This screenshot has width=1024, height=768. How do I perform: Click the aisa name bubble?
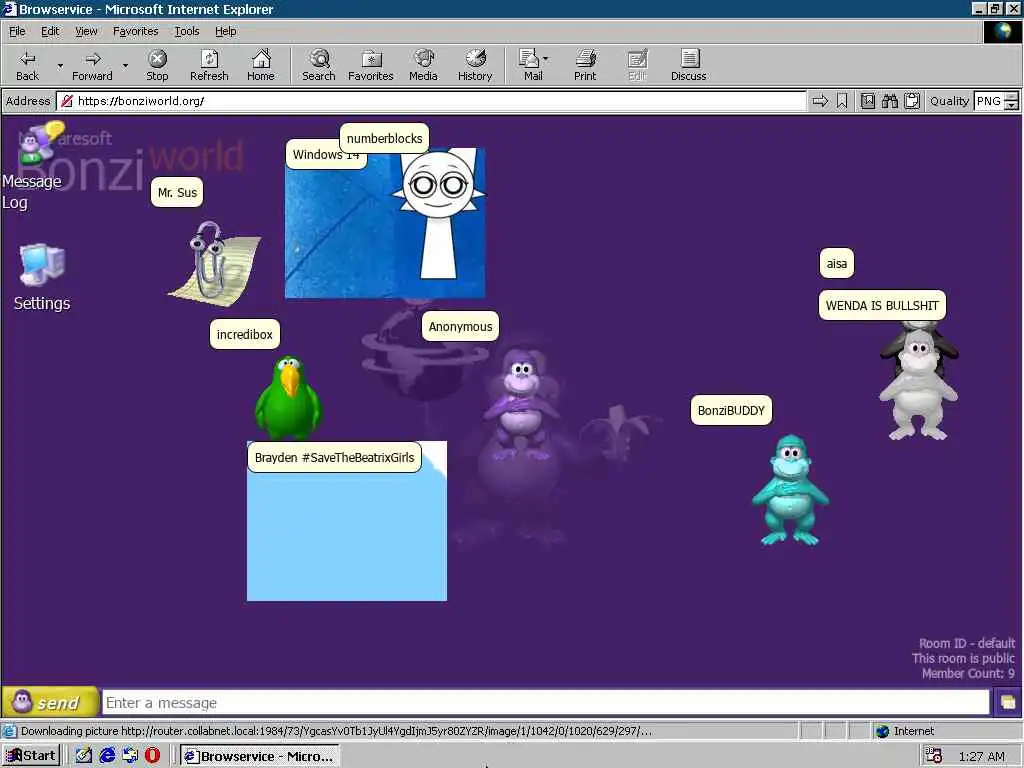(x=837, y=264)
